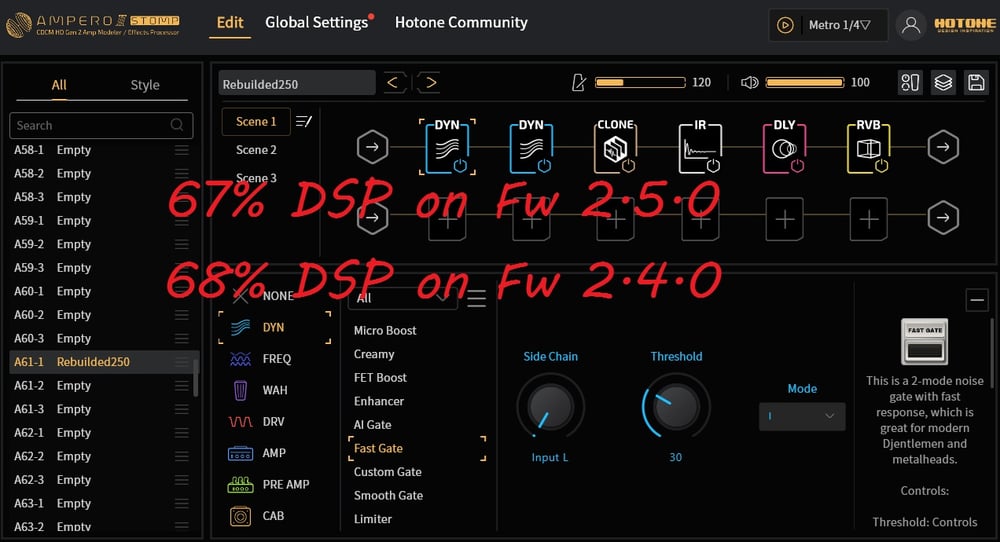Viewport: 1000px width, 542px height.
Task: Open the A60-3 Empty row menu handle
Action: coord(182,338)
